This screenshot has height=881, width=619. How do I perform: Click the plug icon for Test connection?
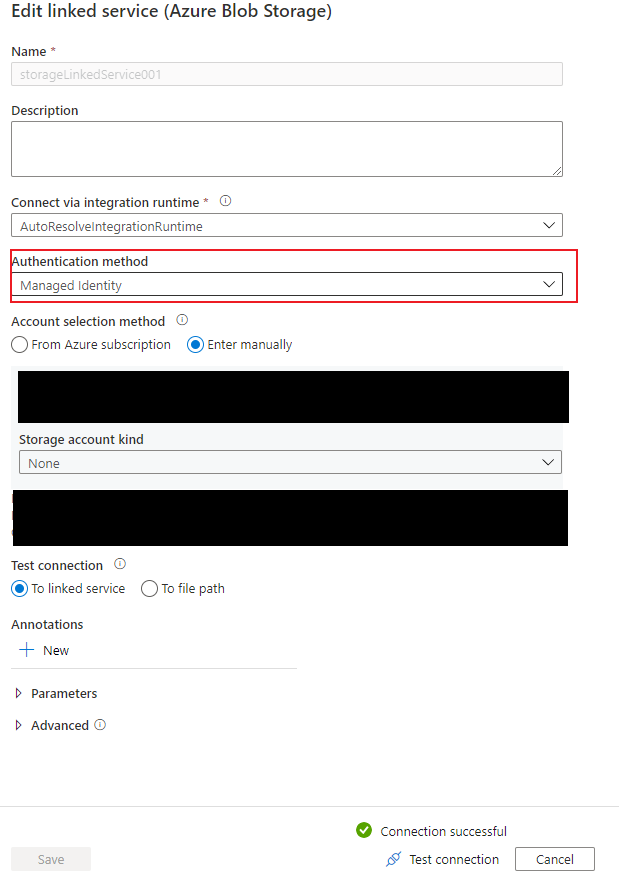point(393,859)
